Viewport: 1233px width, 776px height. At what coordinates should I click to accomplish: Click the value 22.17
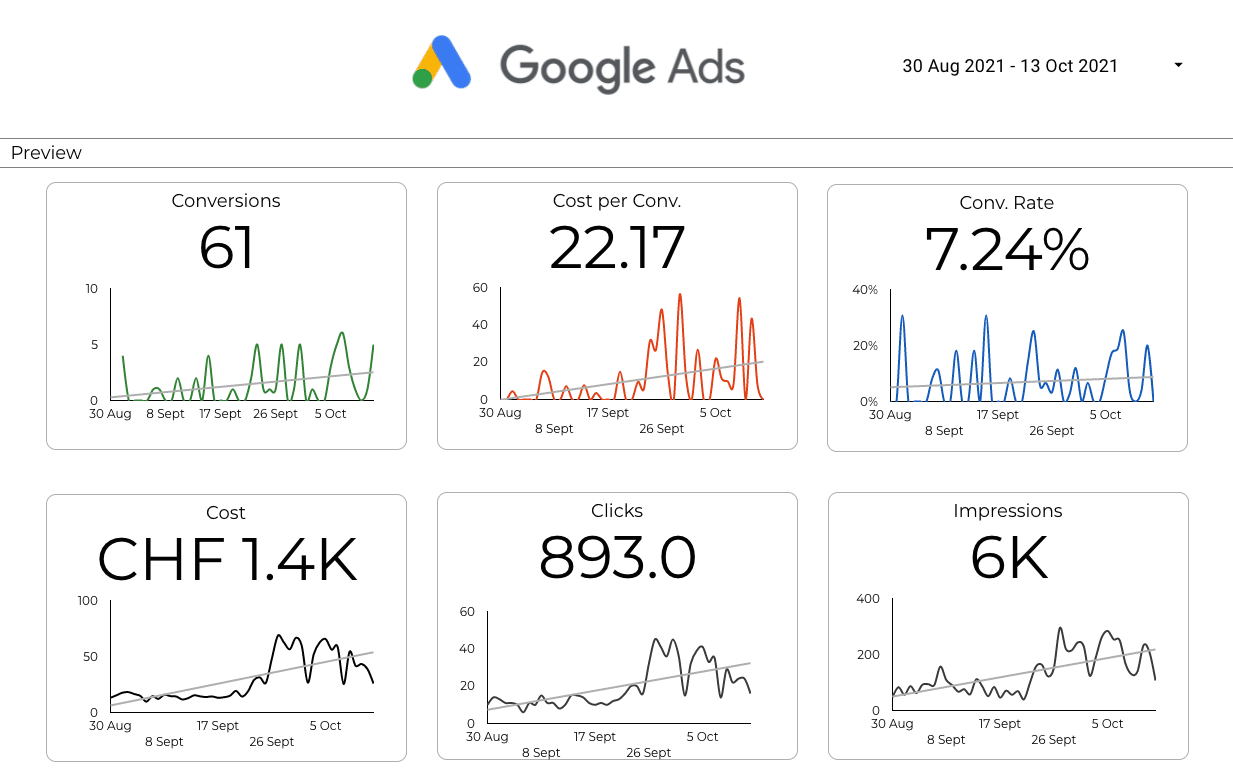(x=617, y=247)
